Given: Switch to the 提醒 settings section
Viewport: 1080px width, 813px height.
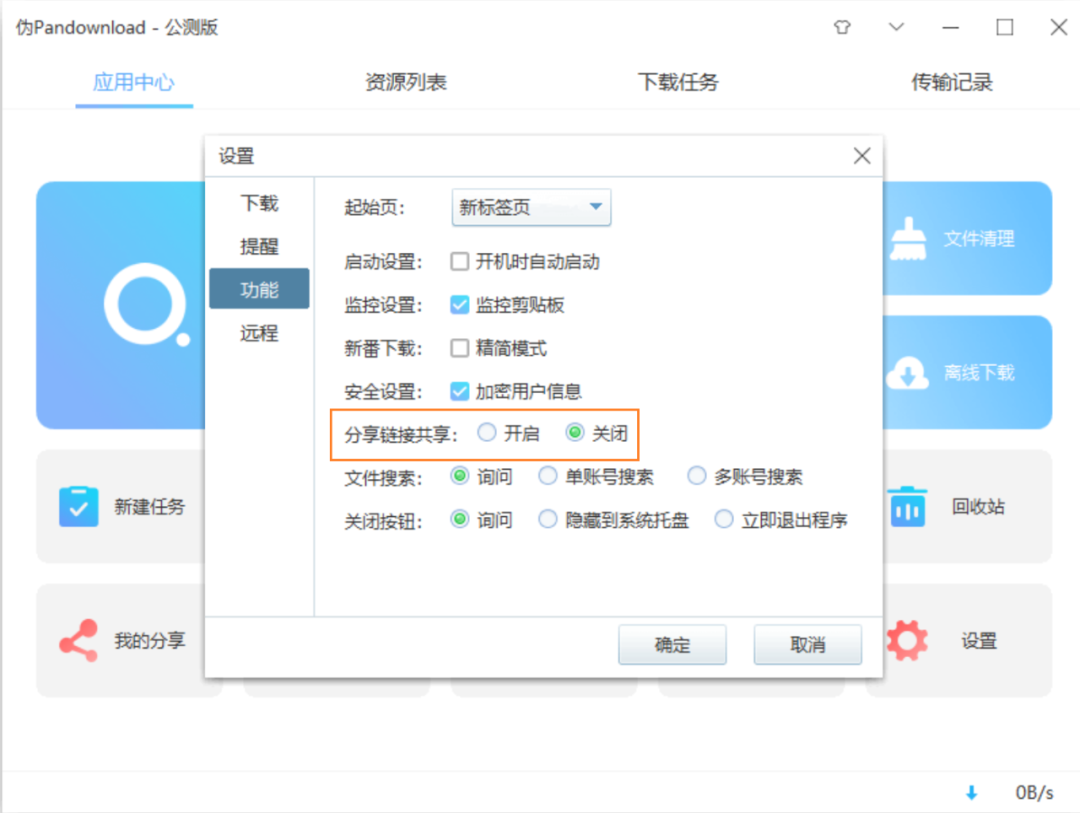Looking at the screenshot, I should [x=258, y=246].
